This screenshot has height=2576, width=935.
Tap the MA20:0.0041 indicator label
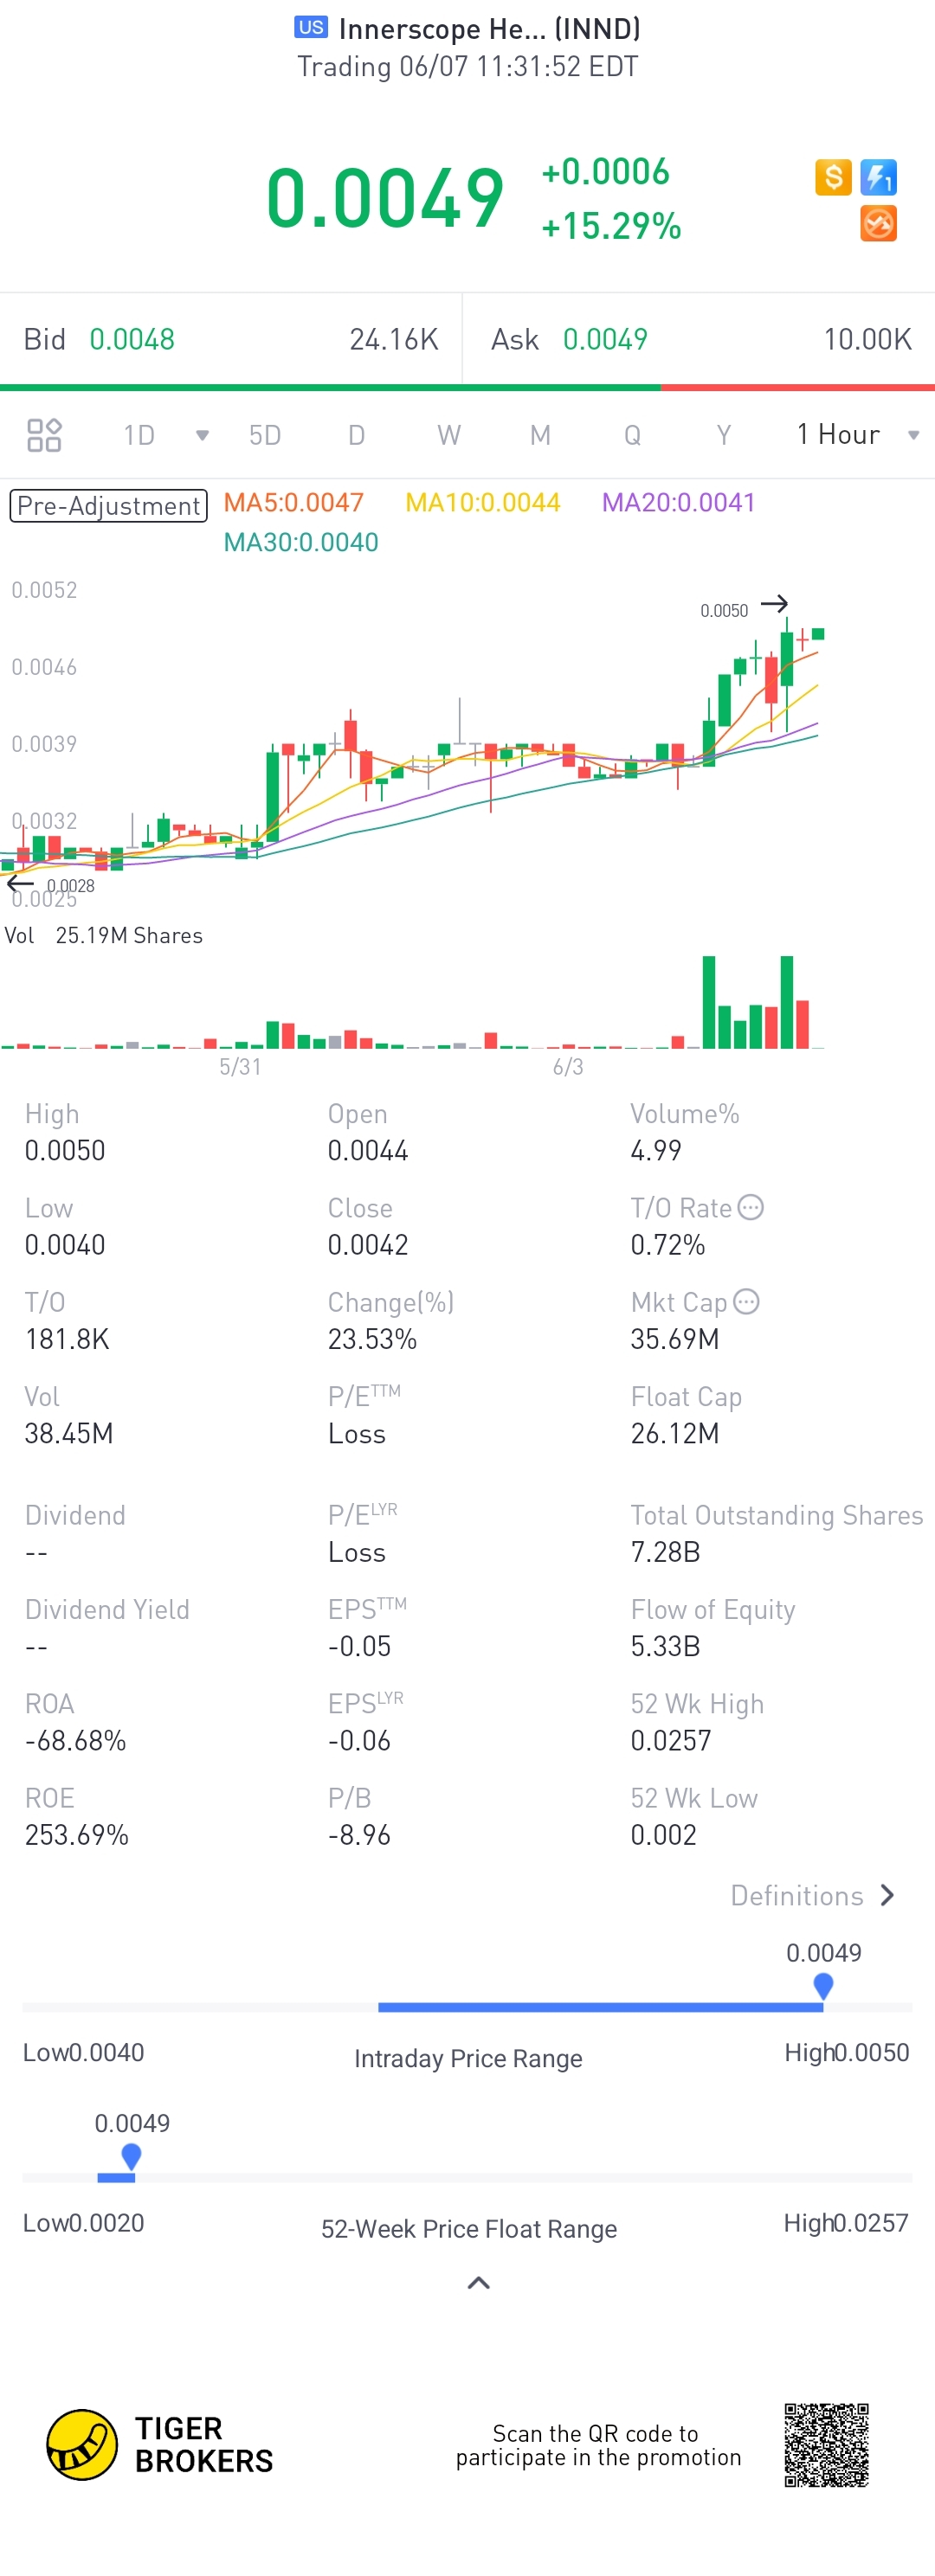tap(679, 502)
